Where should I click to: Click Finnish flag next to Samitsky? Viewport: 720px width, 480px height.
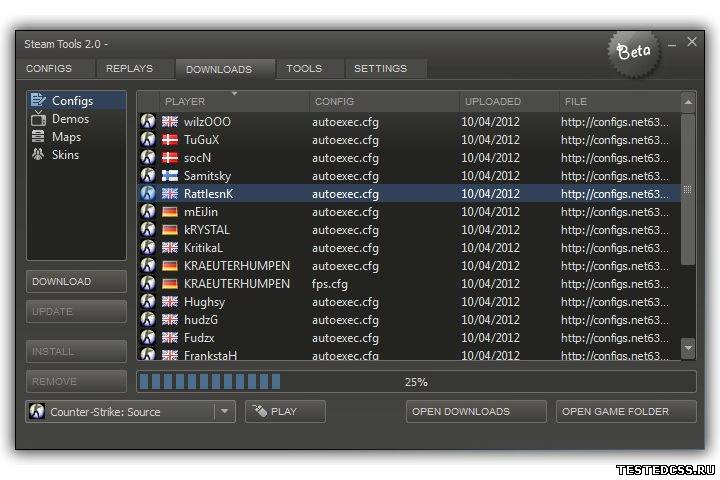pos(170,175)
